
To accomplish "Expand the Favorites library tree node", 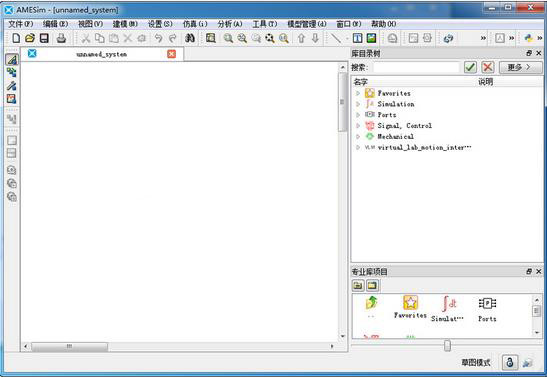I will click(358, 93).
